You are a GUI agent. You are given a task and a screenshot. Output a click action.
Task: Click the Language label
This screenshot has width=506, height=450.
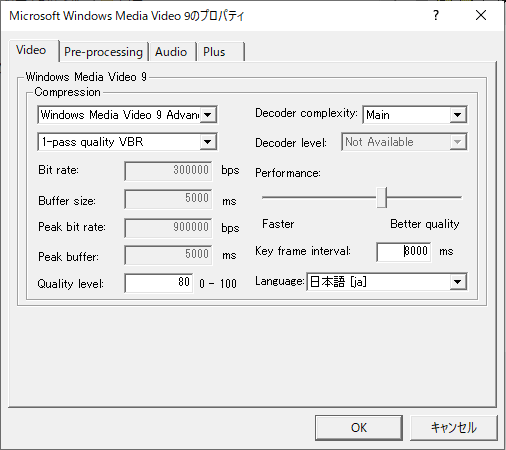280,281
